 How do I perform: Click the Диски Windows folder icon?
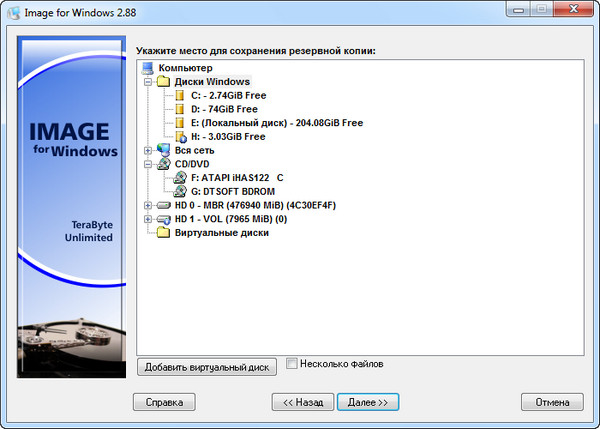tap(163, 81)
